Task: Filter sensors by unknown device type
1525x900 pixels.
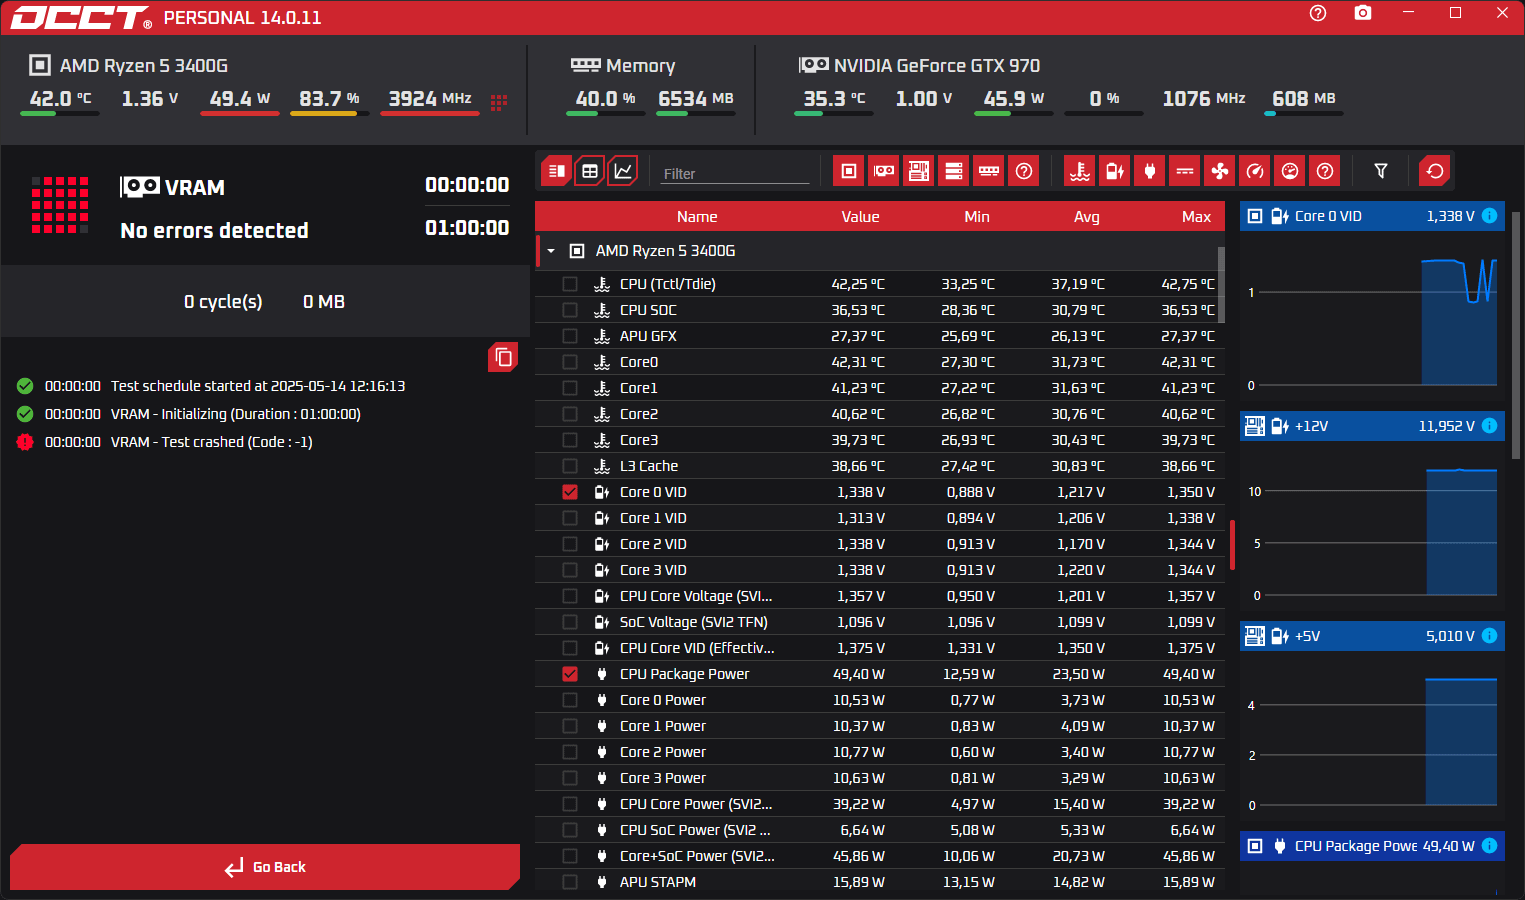Action: (x=1024, y=171)
